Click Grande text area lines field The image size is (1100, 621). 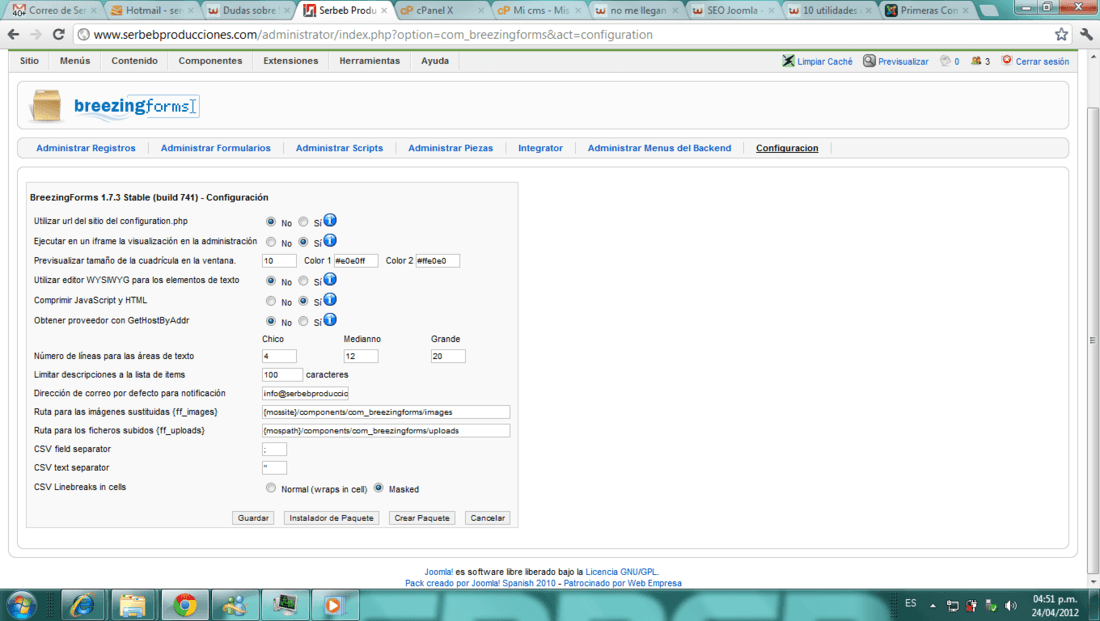(448, 356)
